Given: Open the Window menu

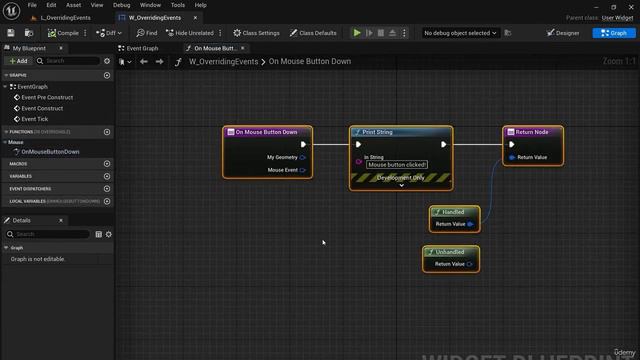Looking at the screenshot, I should click(150, 5).
